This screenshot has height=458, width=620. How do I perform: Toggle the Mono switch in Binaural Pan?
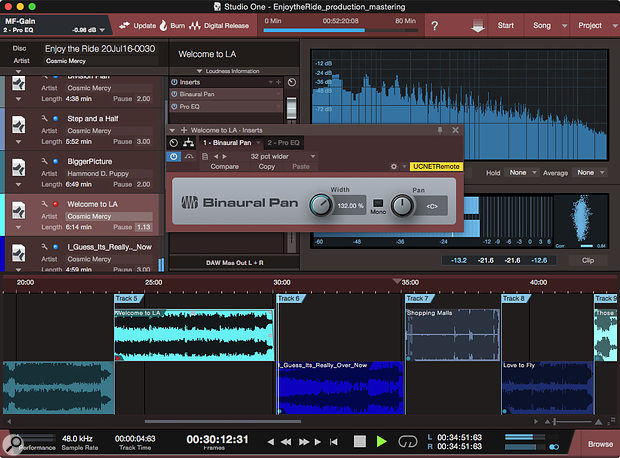pos(378,203)
